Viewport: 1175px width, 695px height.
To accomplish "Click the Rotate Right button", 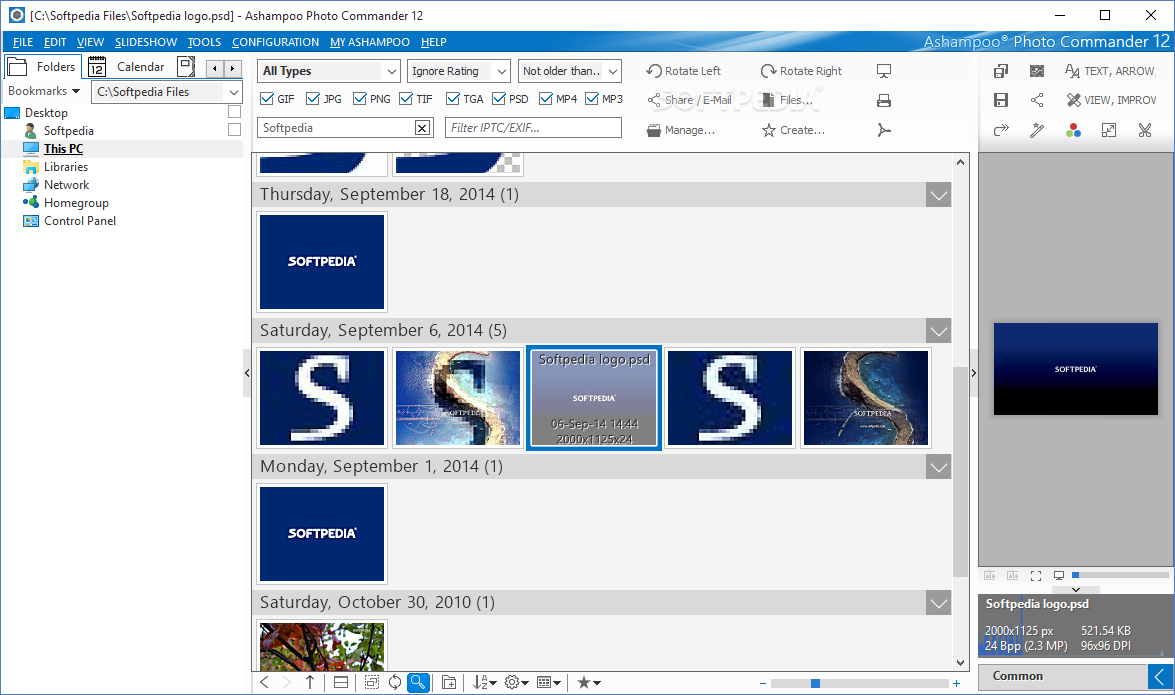I will point(801,71).
